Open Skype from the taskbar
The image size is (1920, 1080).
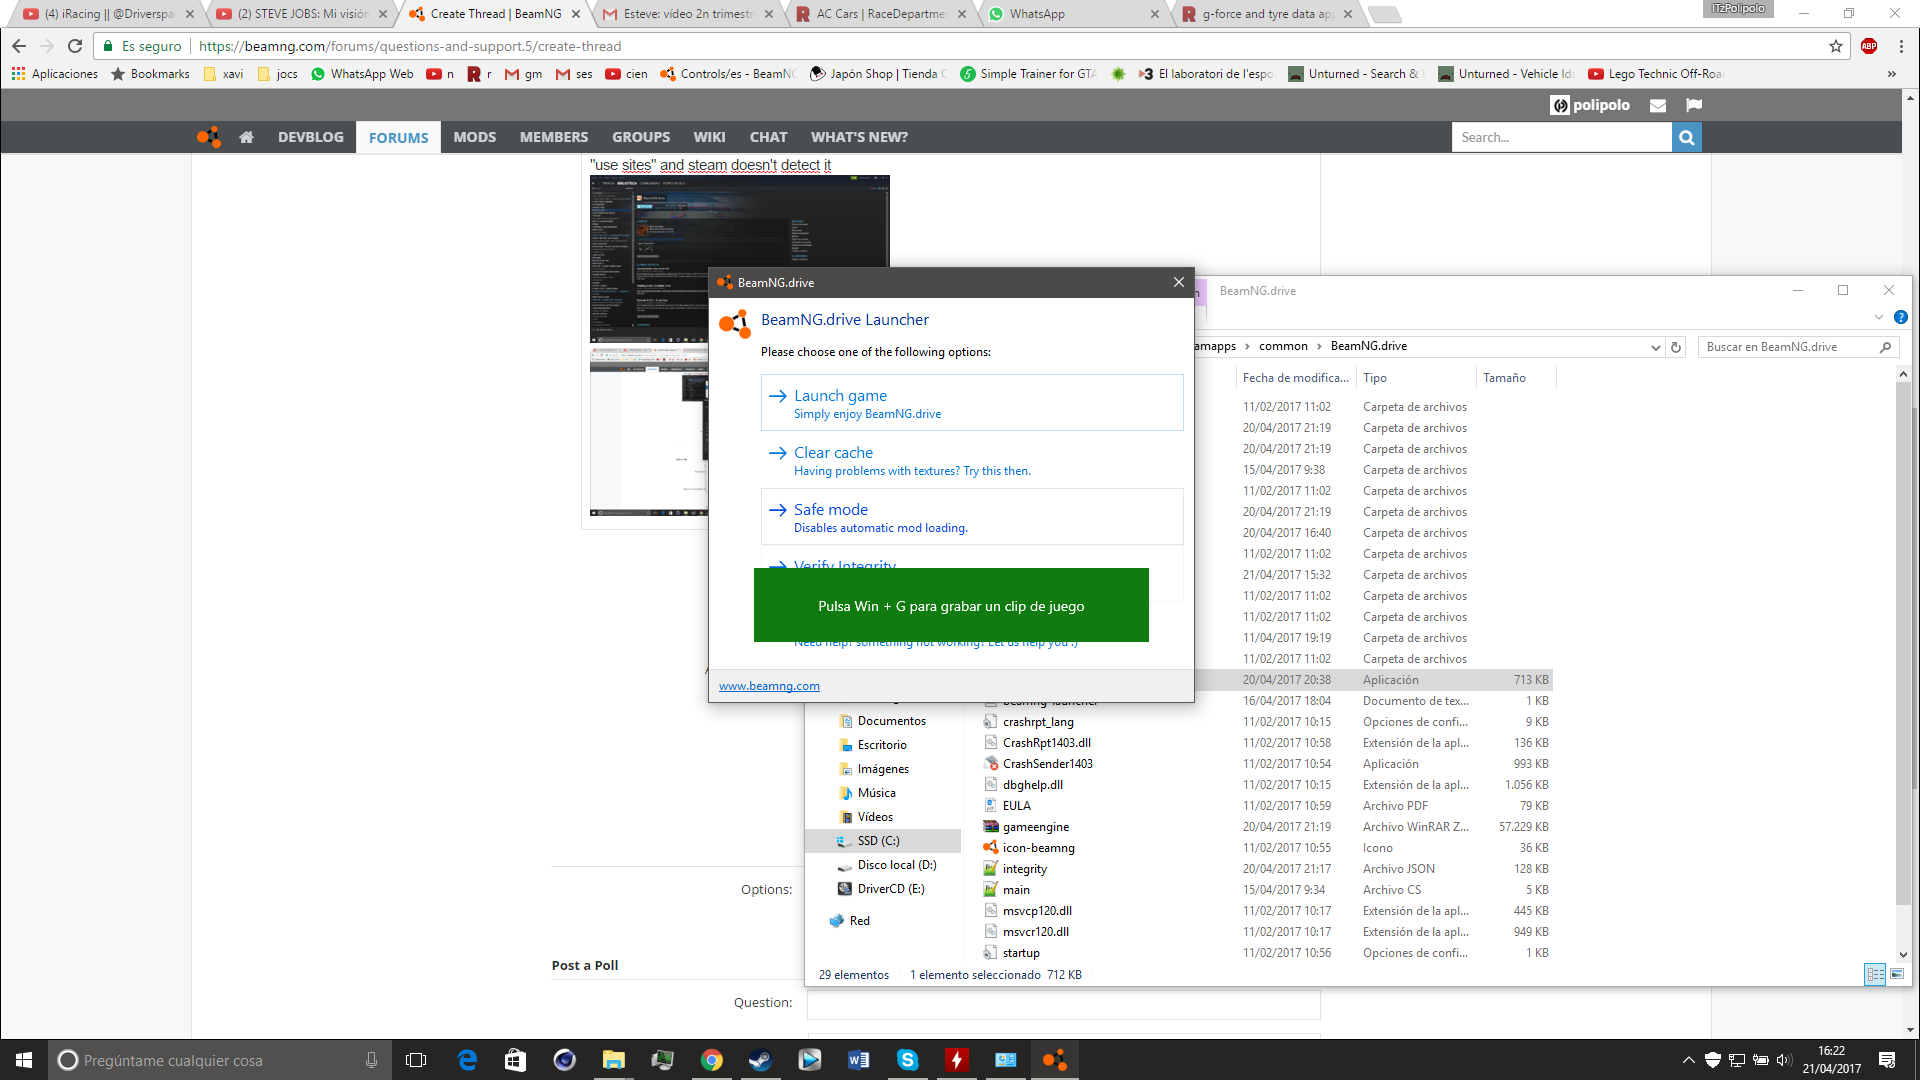tap(907, 1060)
